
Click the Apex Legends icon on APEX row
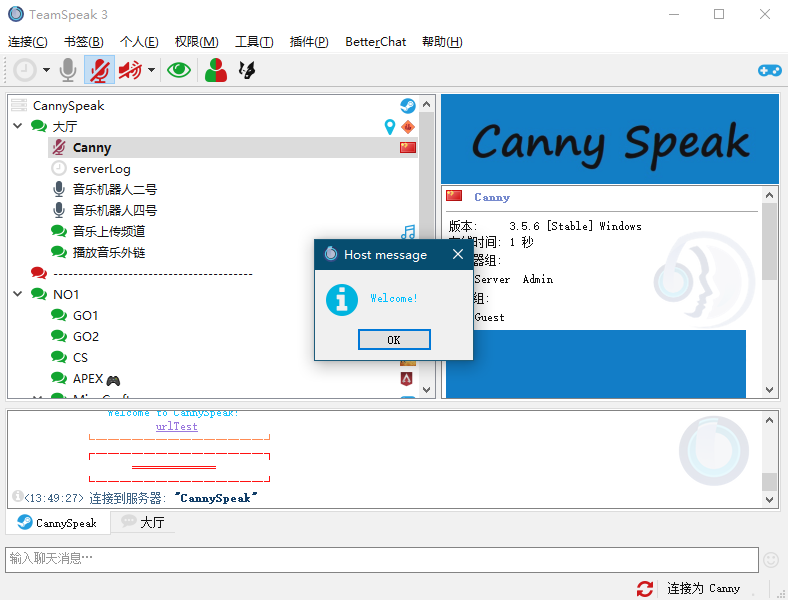pos(407,378)
